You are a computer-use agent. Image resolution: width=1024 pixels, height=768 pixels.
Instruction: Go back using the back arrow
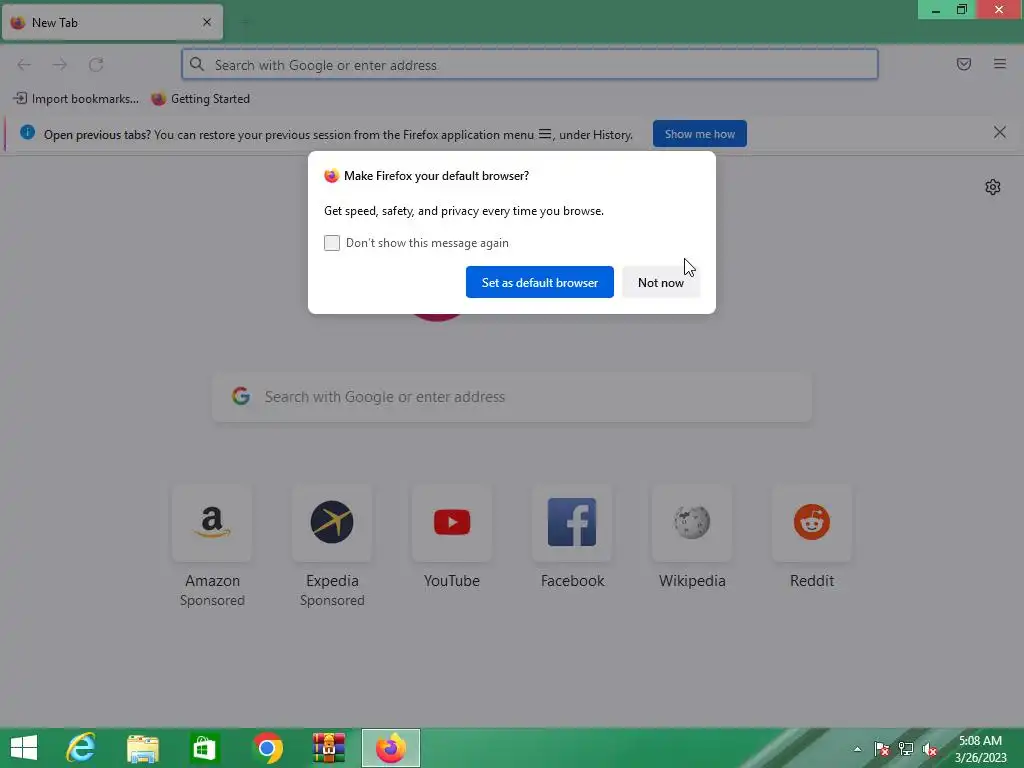coord(24,65)
